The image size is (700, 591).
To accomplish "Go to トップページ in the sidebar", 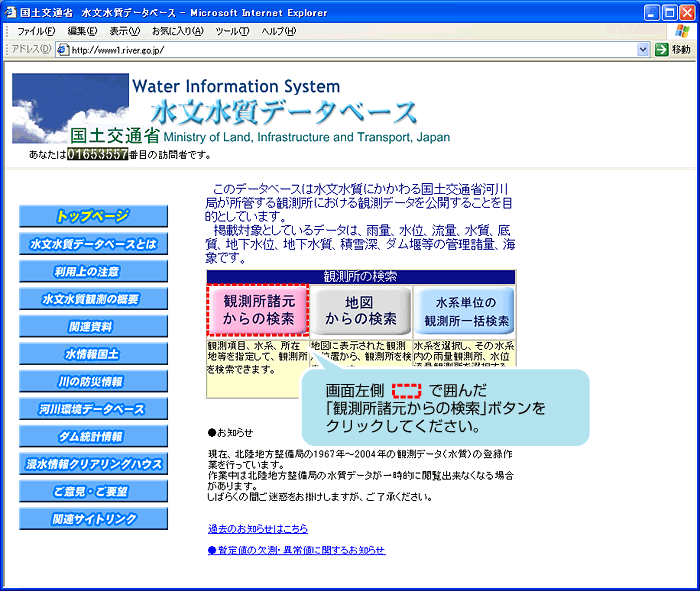I will (x=93, y=216).
